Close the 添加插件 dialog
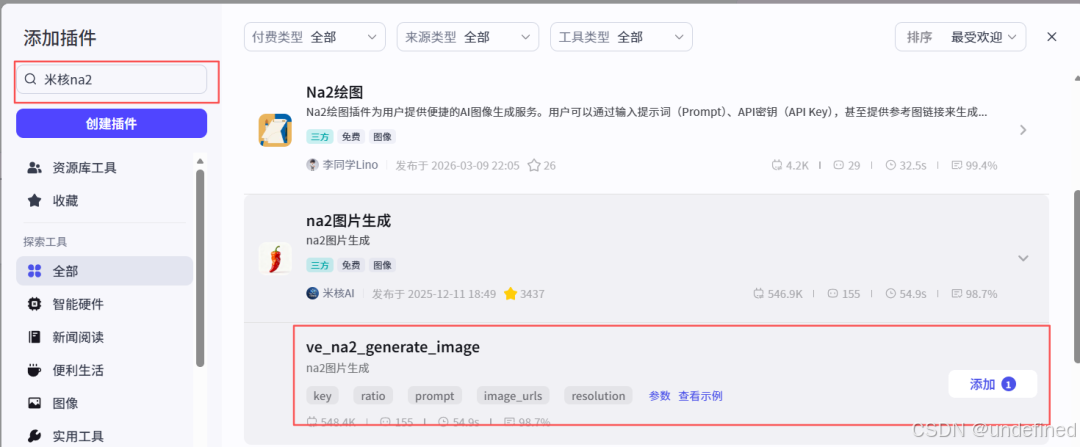 click(1052, 37)
